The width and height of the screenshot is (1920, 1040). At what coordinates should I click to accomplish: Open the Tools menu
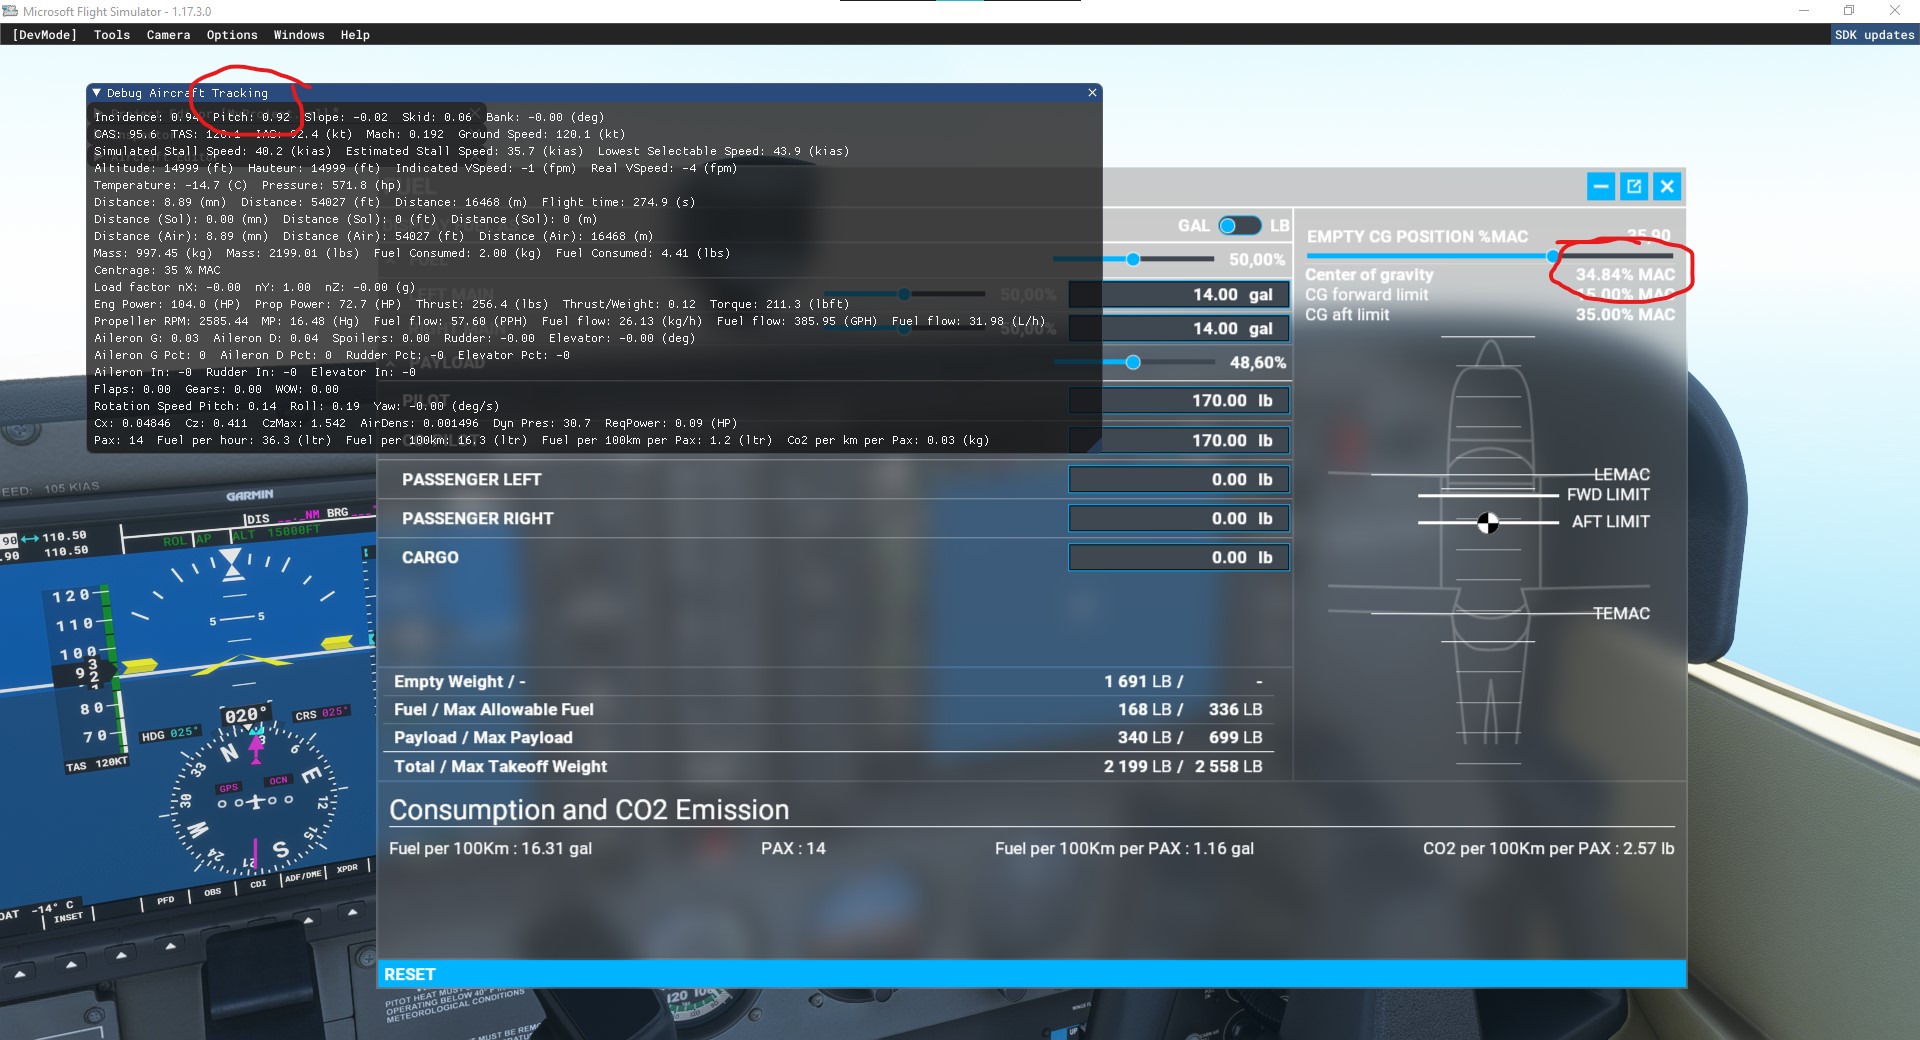coord(112,35)
